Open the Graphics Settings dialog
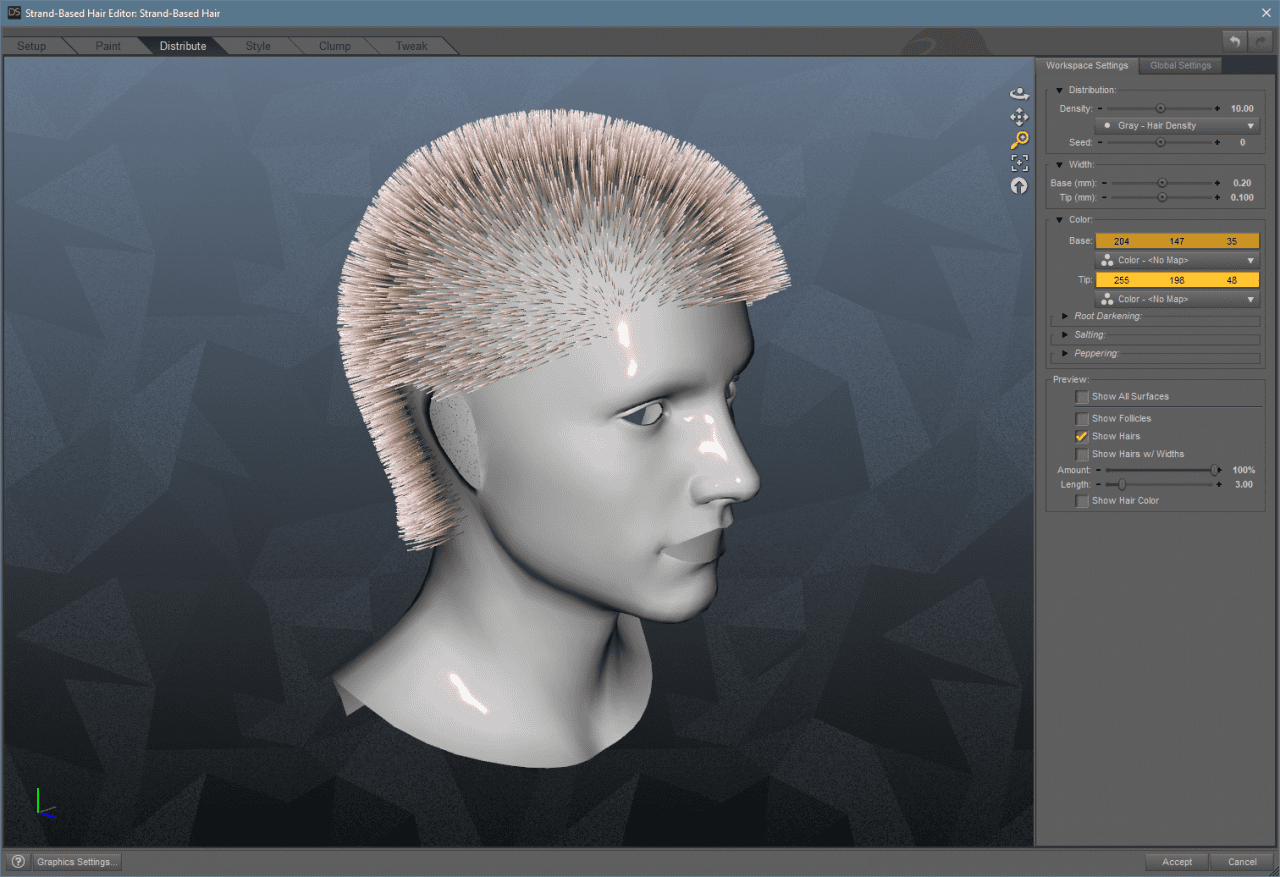This screenshot has height=877, width=1280. click(76, 861)
